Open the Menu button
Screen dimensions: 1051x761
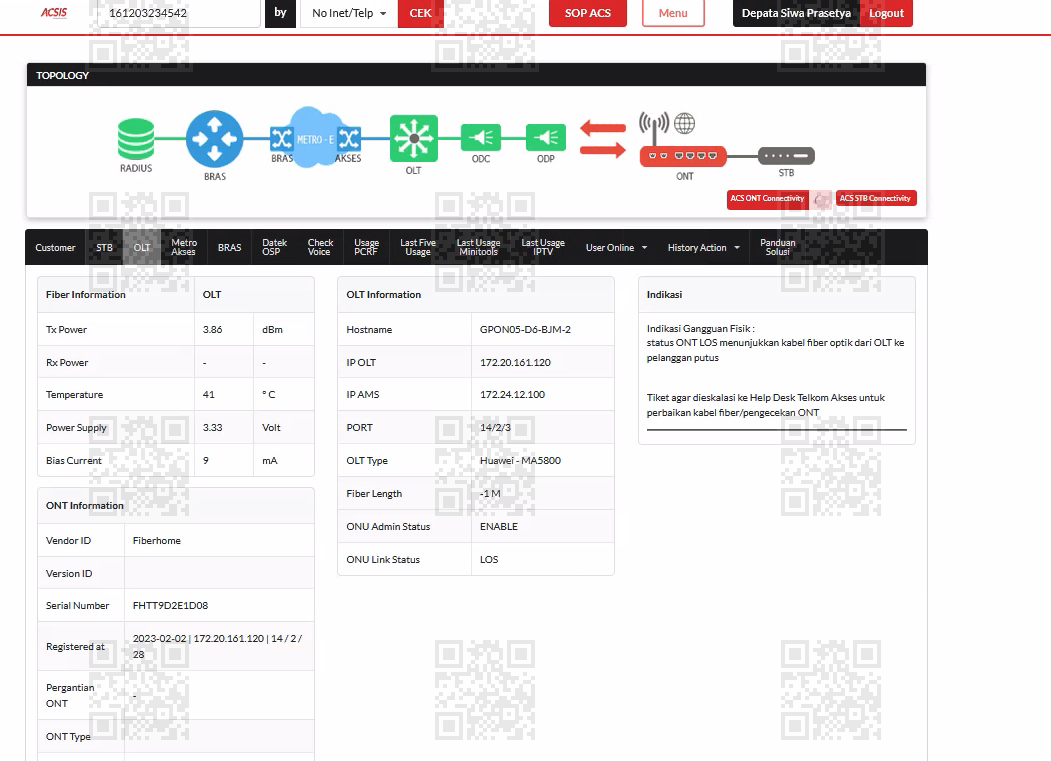673,13
